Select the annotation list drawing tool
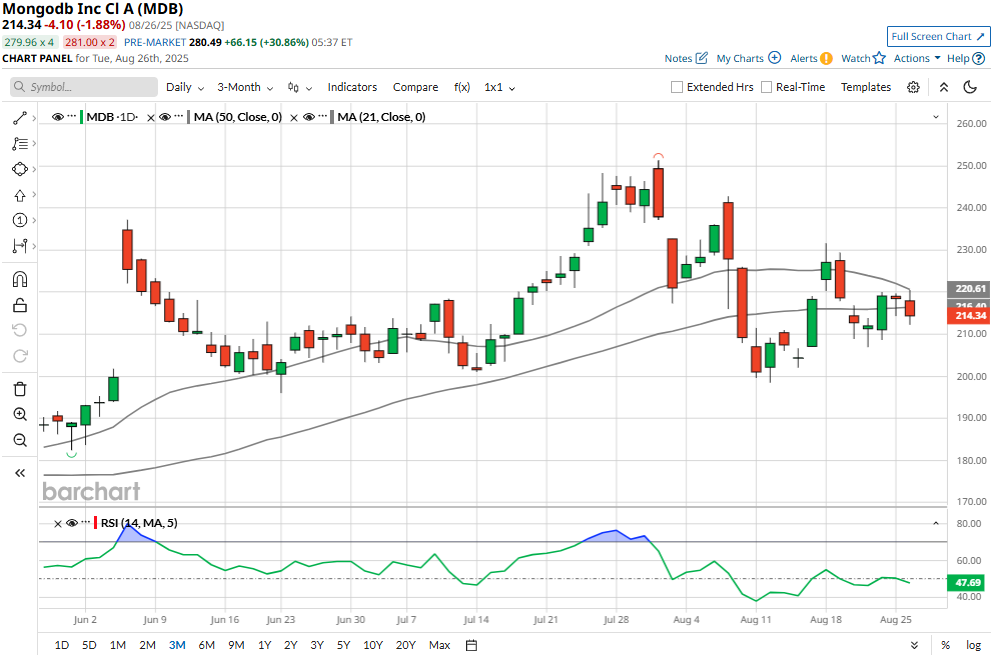This screenshot has width=998, height=655. (x=20, y=144)
